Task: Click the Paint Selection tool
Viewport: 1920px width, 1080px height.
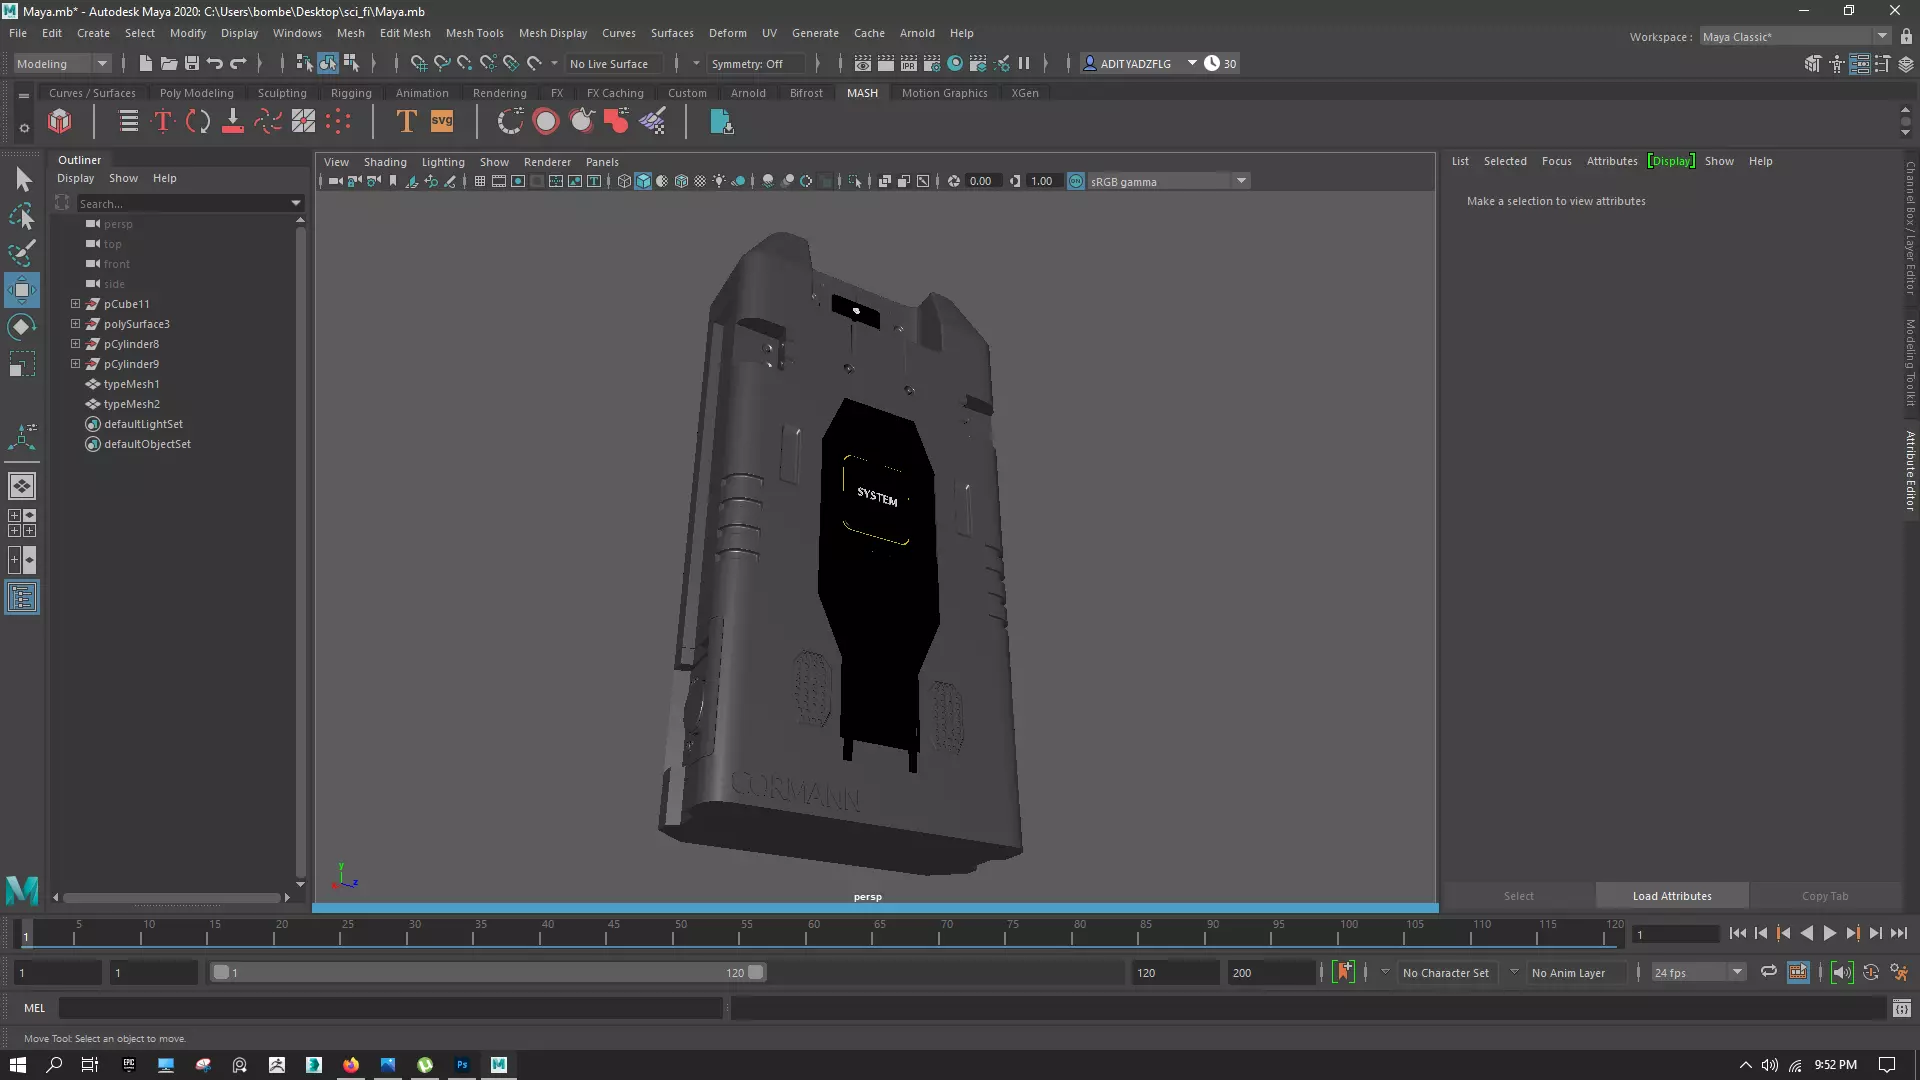Action: point(21,252)
